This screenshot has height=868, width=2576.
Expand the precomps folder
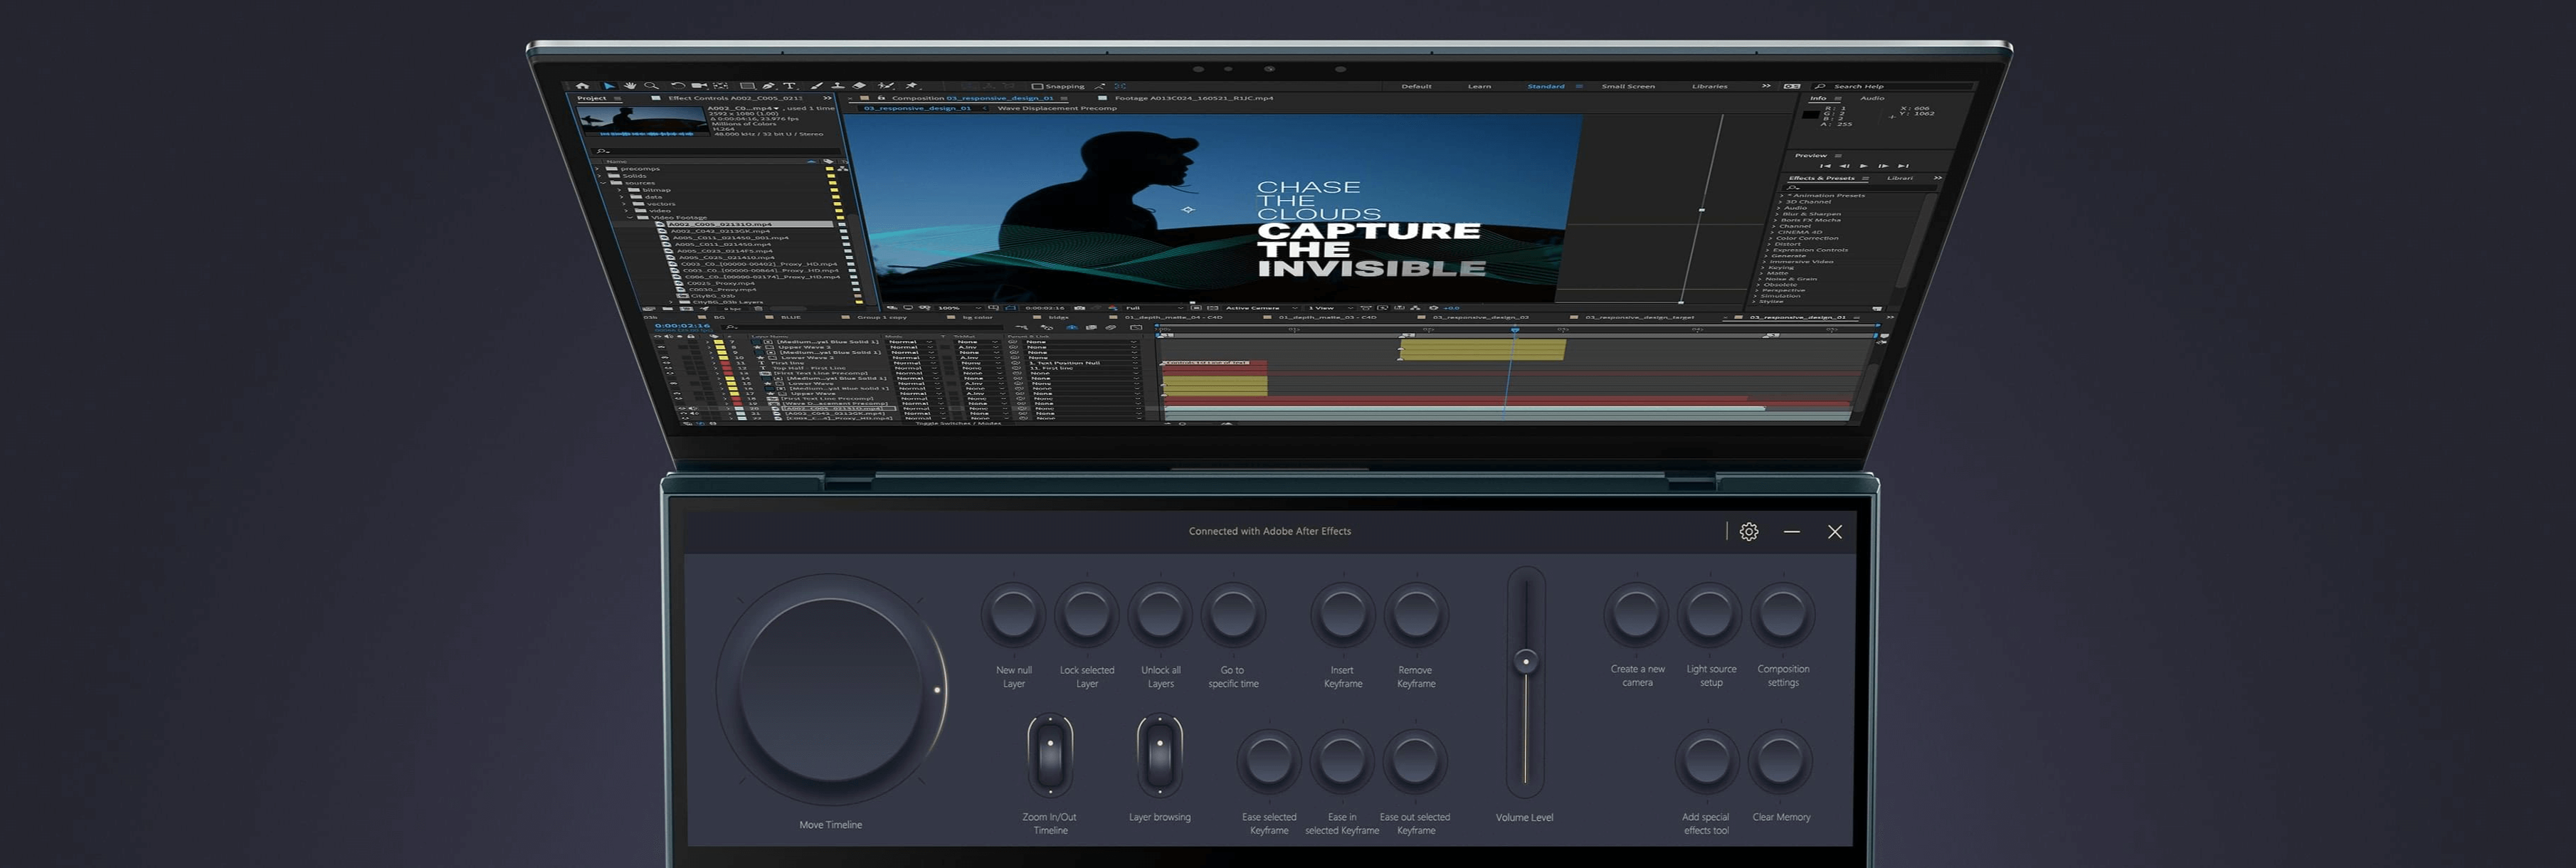(597, 169)
